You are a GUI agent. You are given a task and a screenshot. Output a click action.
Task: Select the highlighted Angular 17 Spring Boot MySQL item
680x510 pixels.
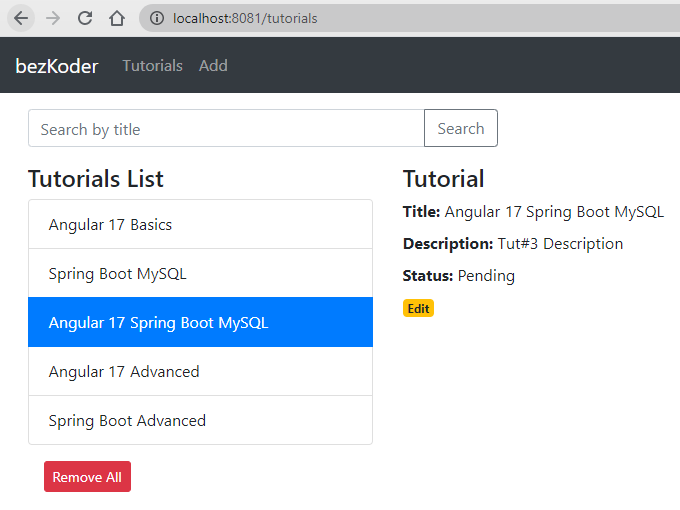200,322
